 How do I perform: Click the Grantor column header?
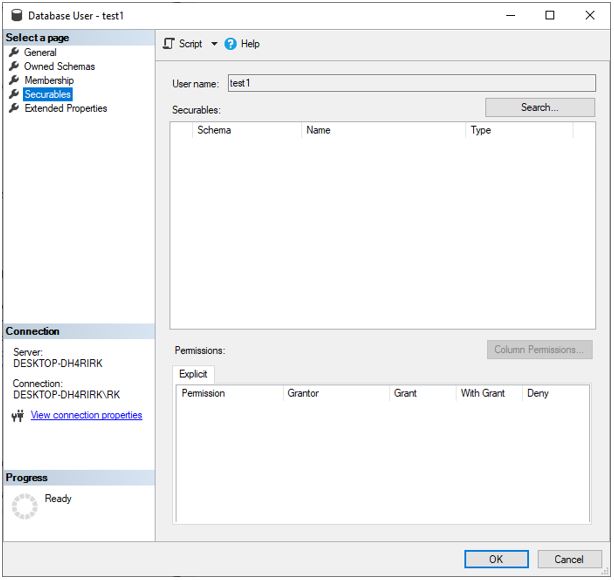[x=336, y=393]
